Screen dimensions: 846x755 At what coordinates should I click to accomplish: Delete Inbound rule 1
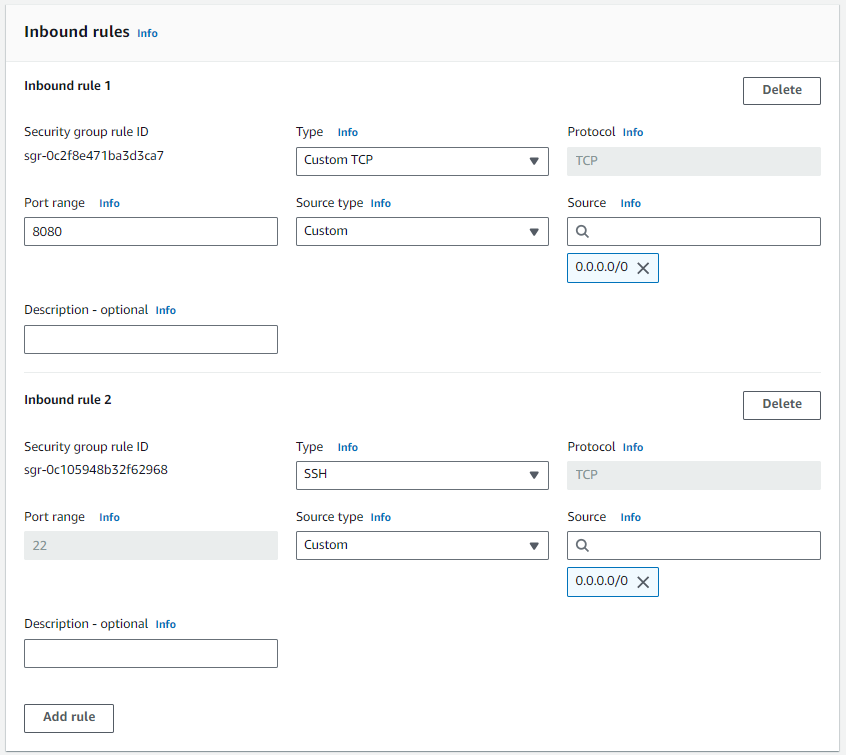tap(781, 91)
